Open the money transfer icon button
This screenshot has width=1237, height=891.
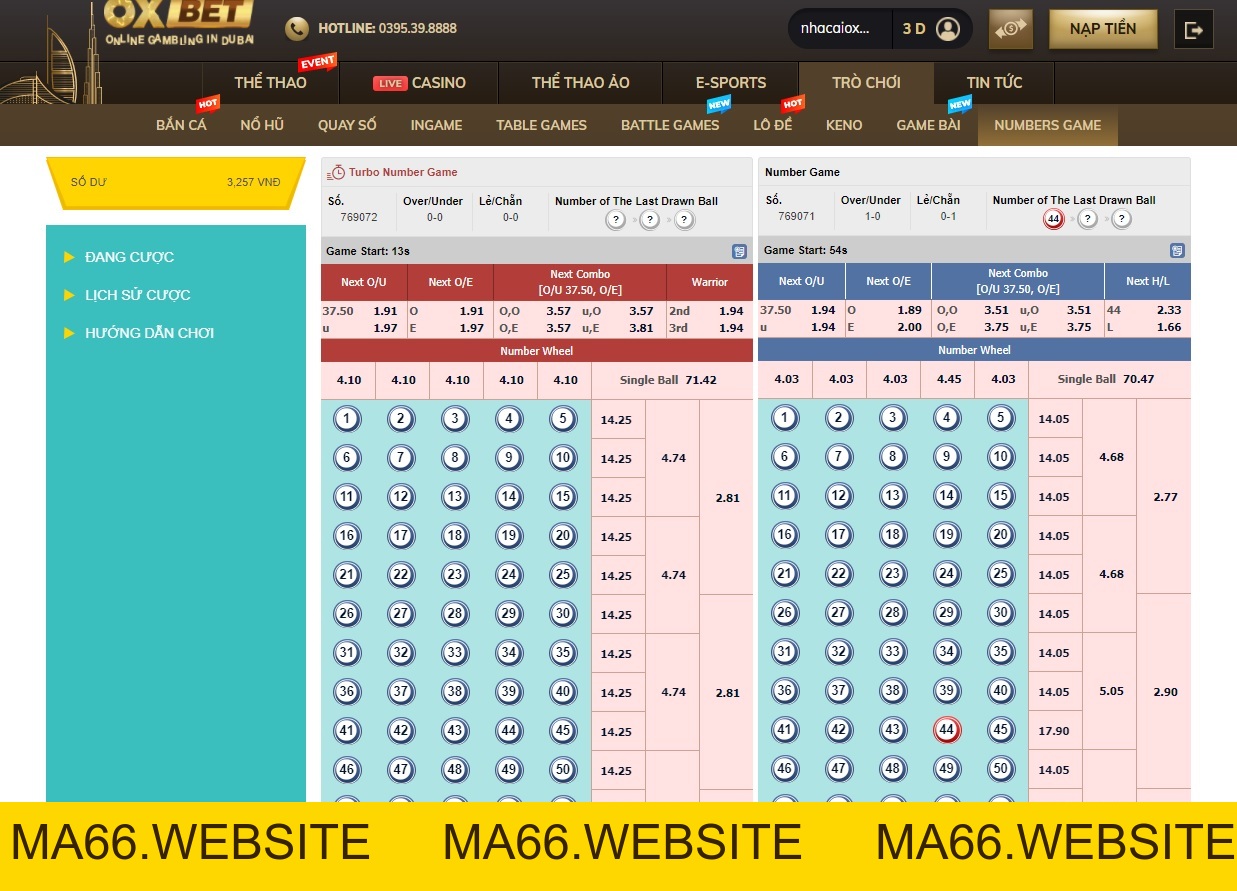[x=1010, y=29]
